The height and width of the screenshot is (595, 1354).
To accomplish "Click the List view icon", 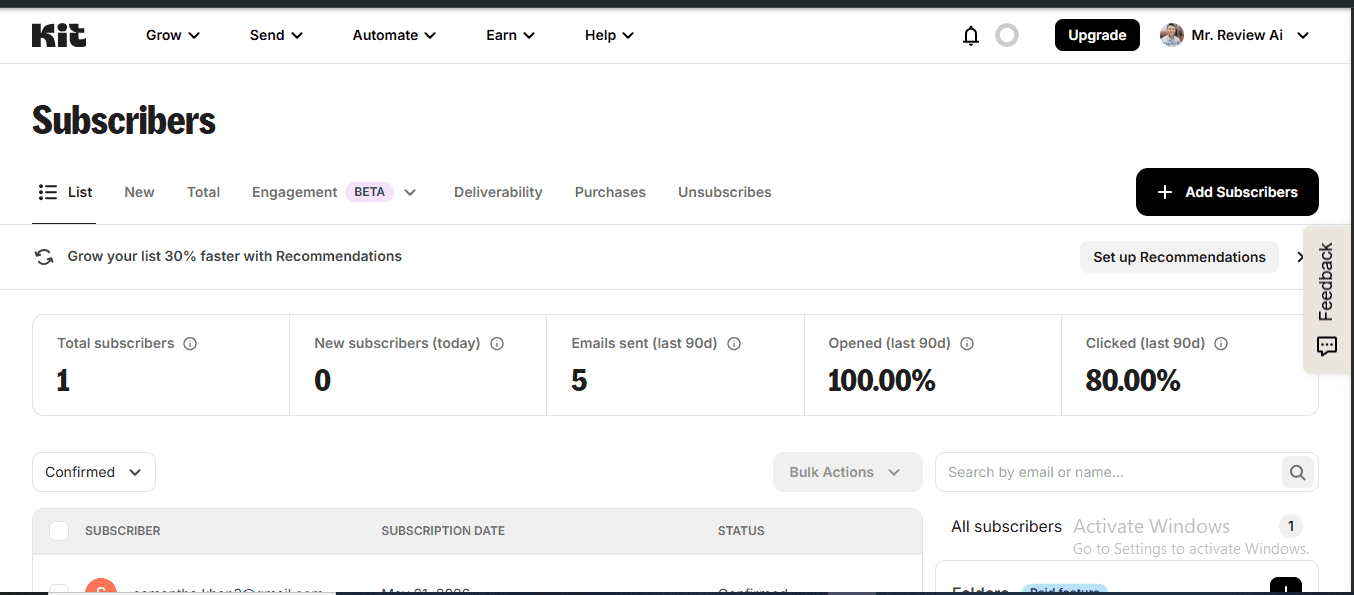I will (47, 192).
